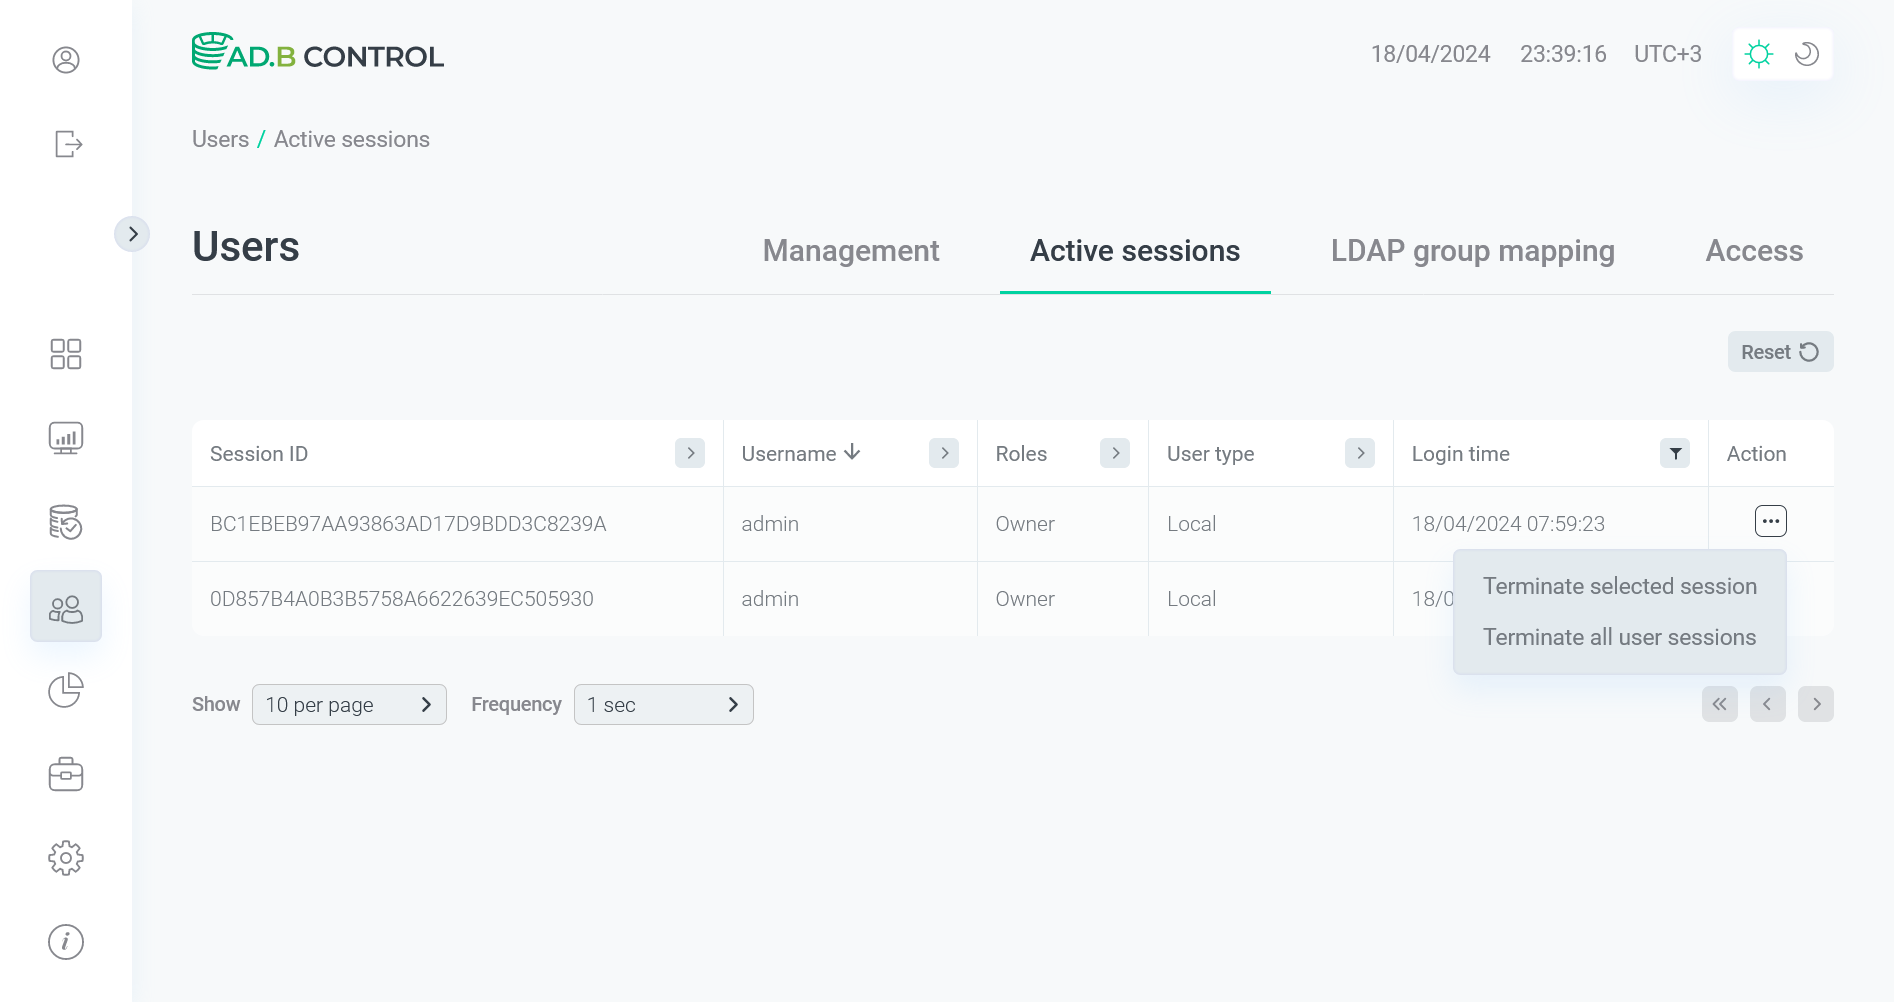Open the user profile icon in sidebar
The height and width of the screenshot is (1002, 1894).
tap(66, 60)
